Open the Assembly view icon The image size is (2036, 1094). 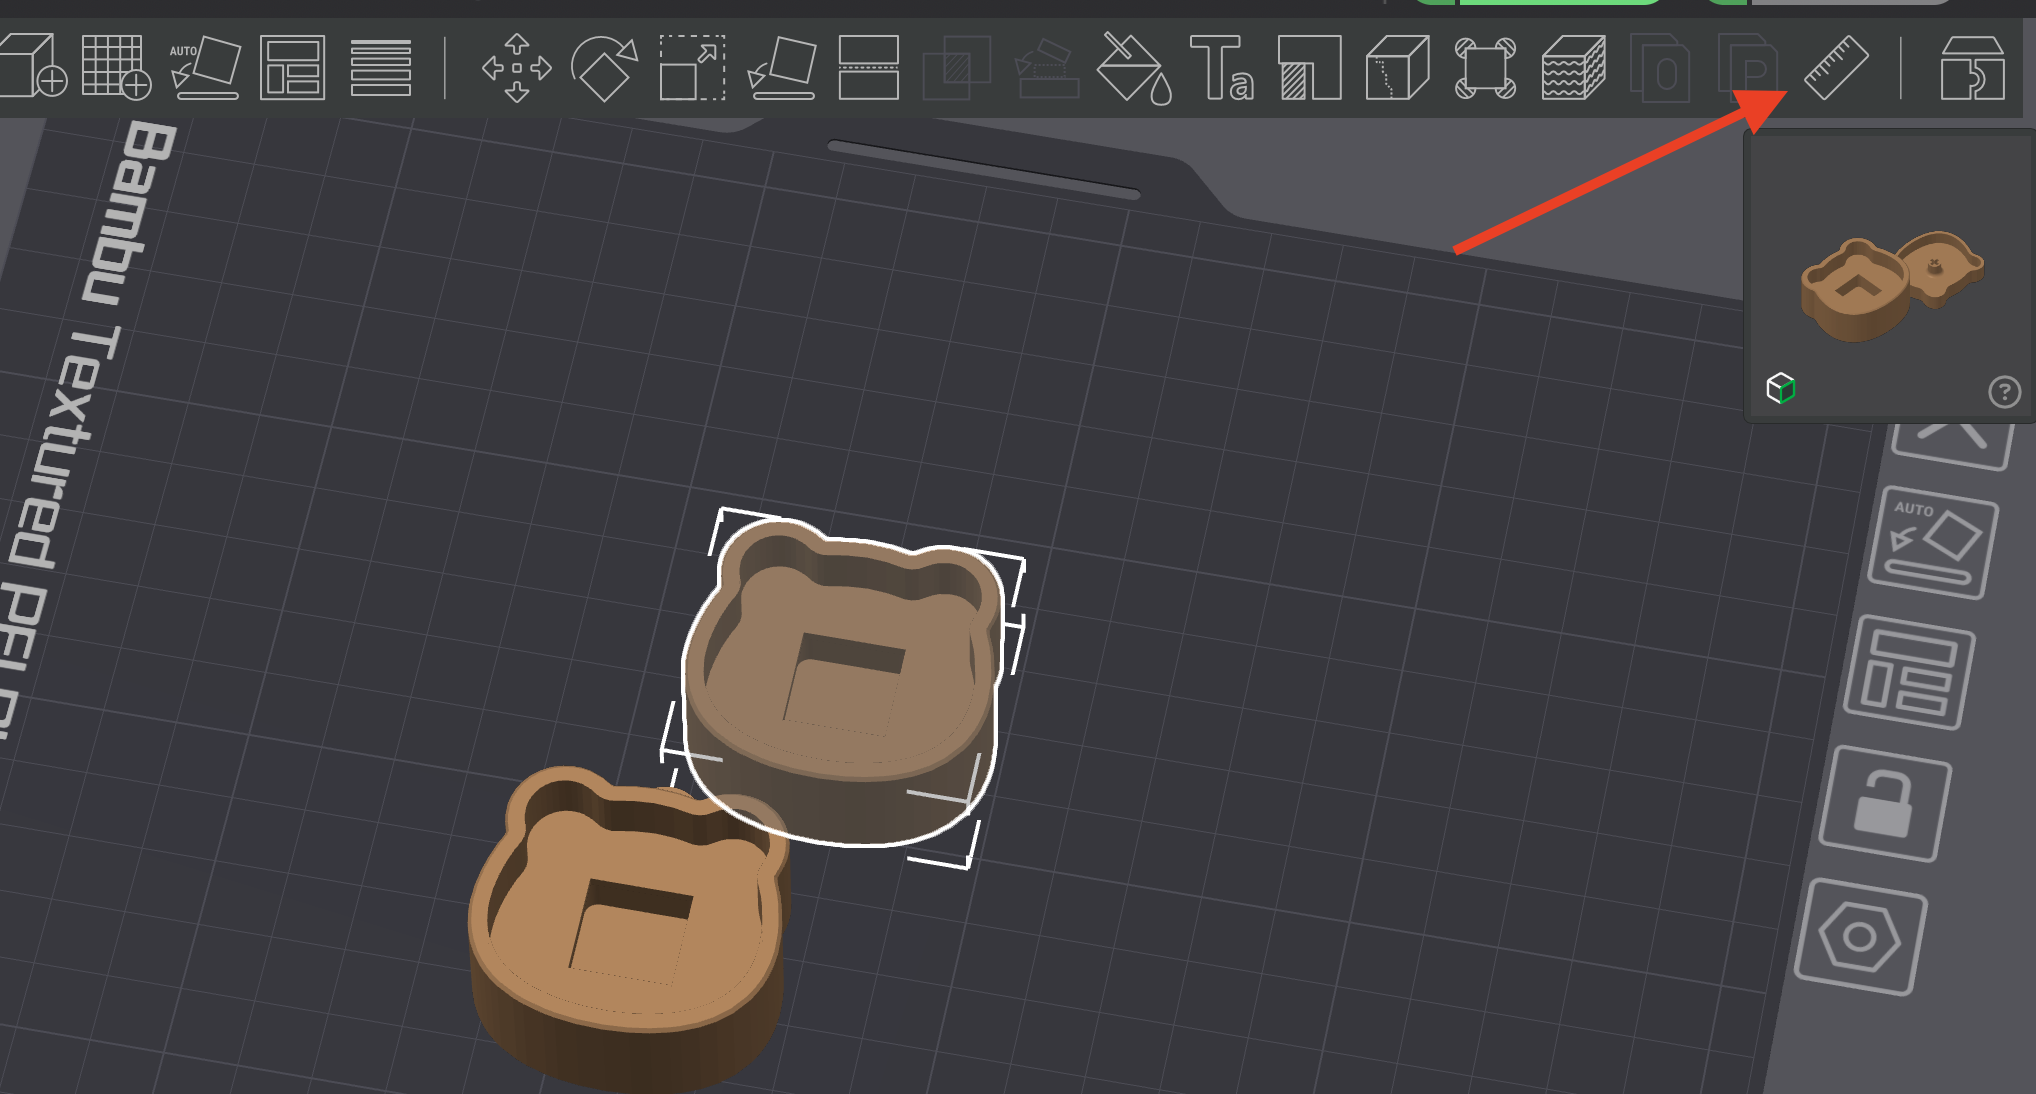[1972, 68]
